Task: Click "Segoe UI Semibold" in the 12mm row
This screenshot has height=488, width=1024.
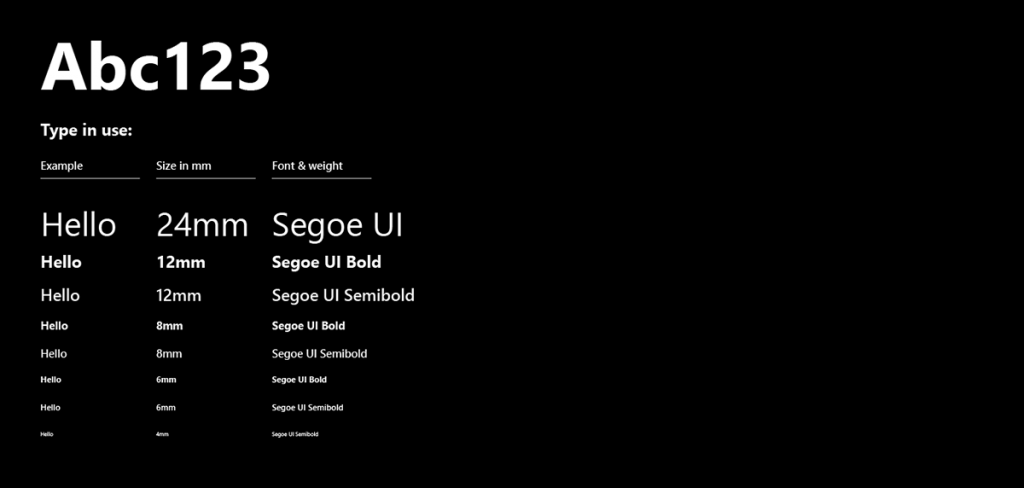Action: click(x=343, y=296)
